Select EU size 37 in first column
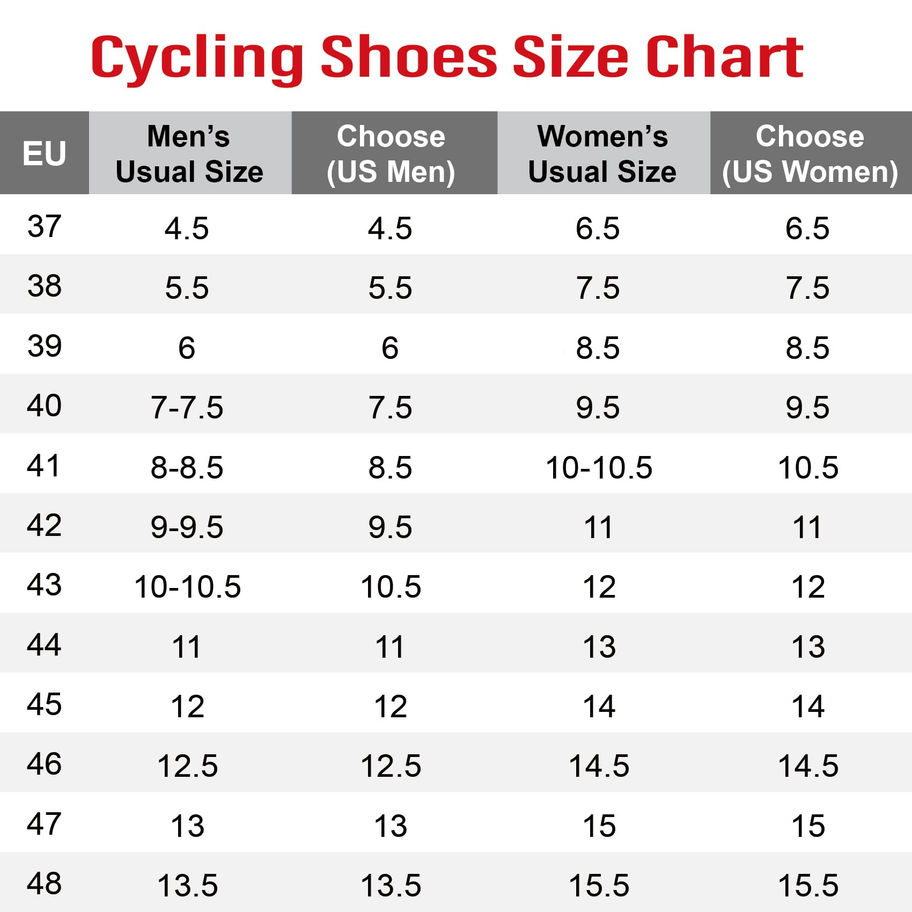The image size is (912, 912). 44,227
